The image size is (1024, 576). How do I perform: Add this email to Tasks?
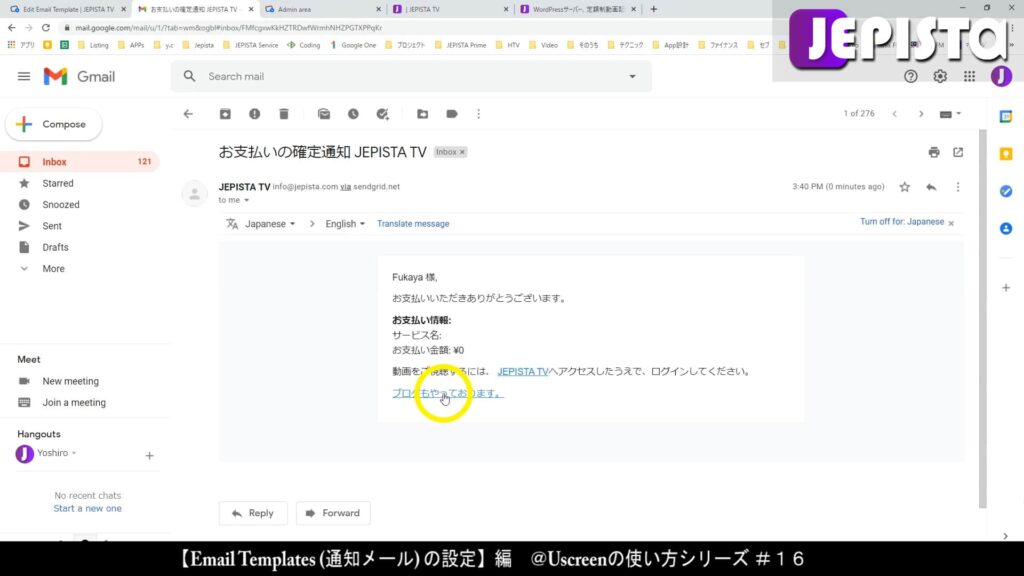pyautogui.click(x=383, y=114)
